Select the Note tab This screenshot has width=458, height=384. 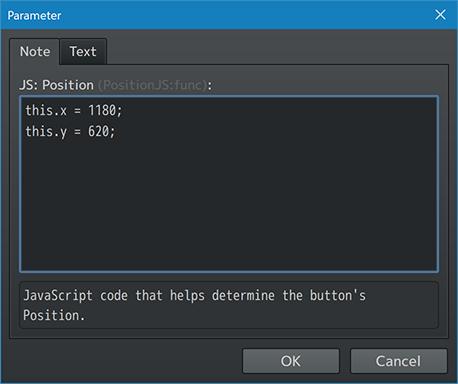point(35,52)
